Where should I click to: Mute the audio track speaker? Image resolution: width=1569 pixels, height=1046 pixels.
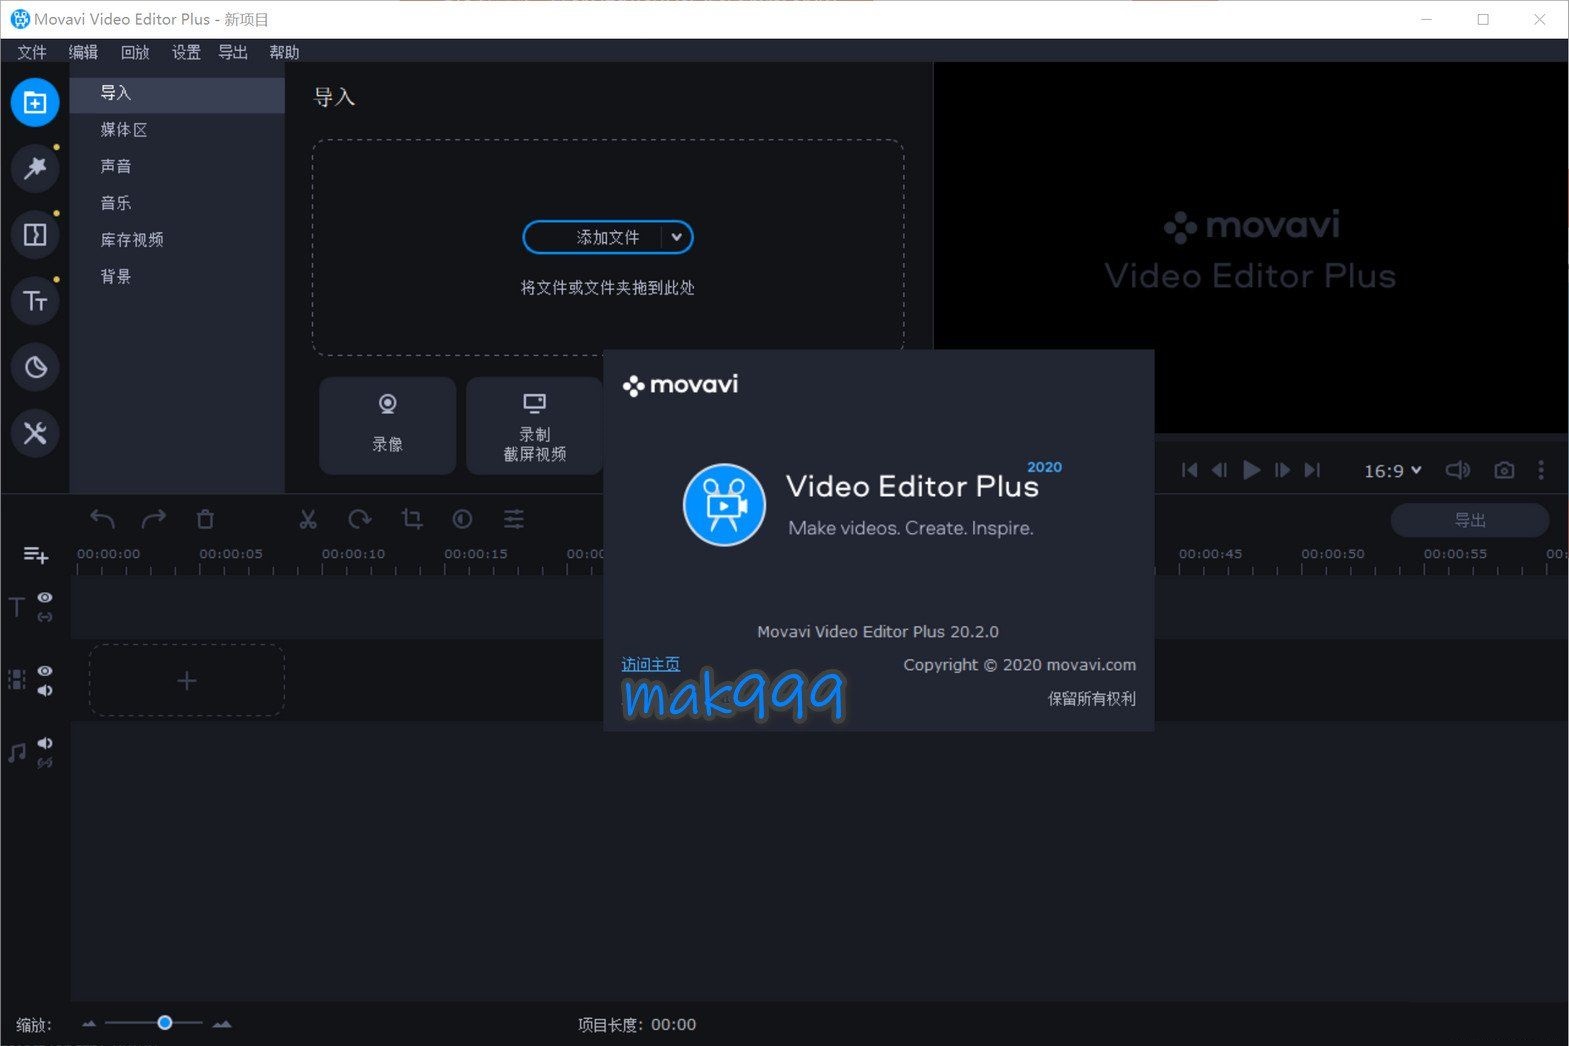point(45,743)
